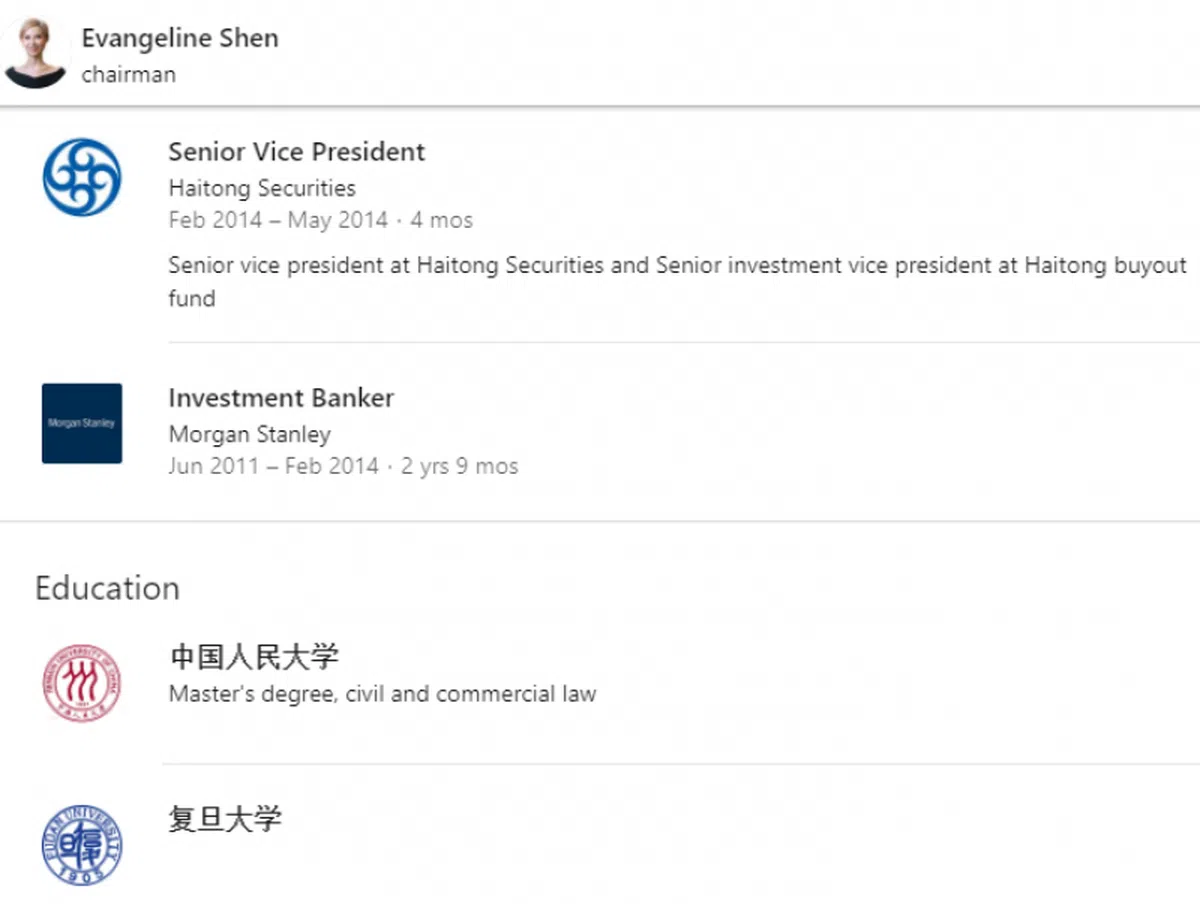Image resolution: width=1200 pixels, height=904 pixels.
Task: Open the Morgan Stanley navy logo
Action: pyautogui.click(x=82, y=423)
